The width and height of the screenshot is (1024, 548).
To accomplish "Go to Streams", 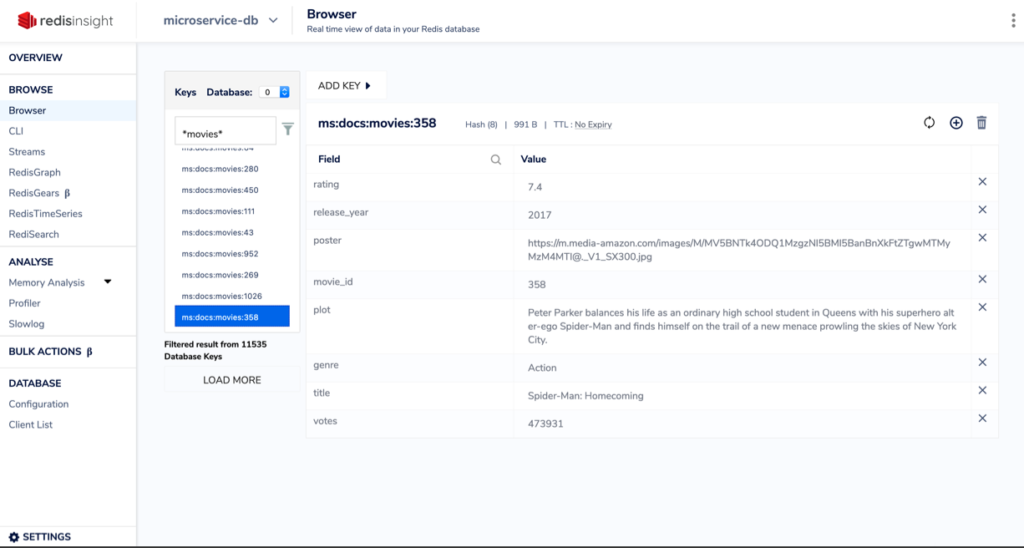I will [x=27, y=152].
